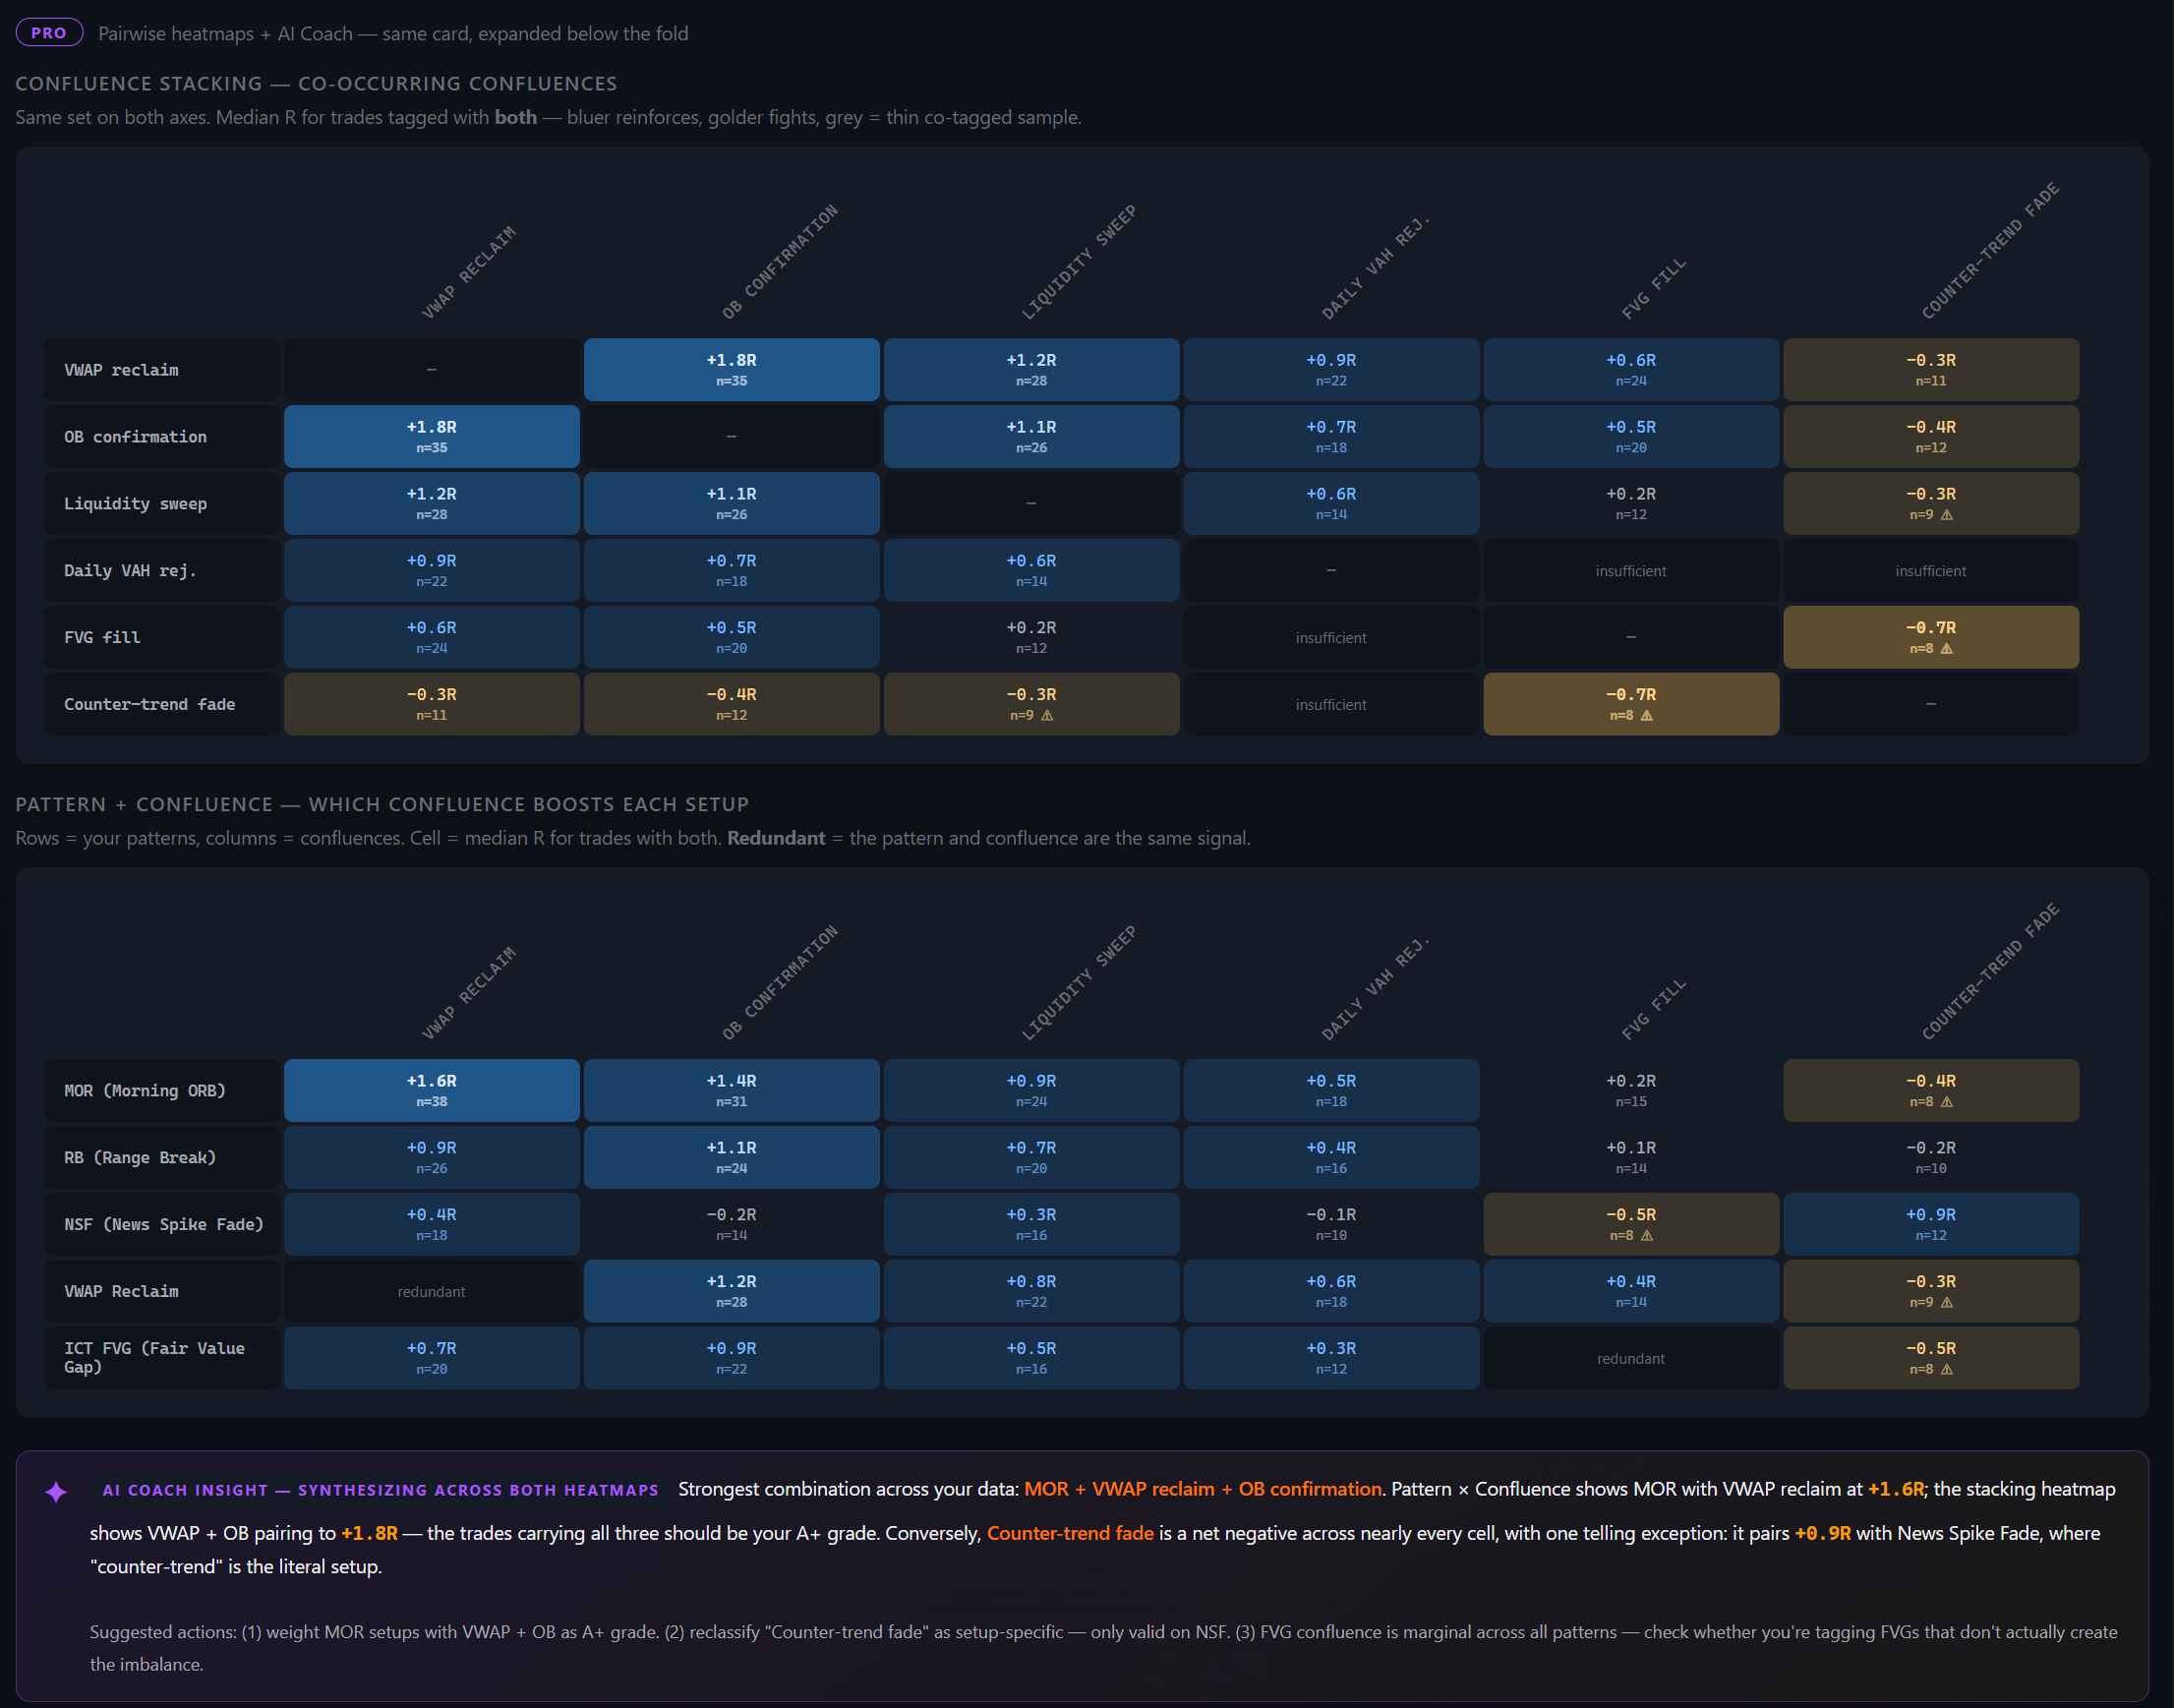Select ICT FVG (Fair Value Gap) row label
Viewport: 2174px width, 1708px height.
pyautogui.click(x=162, y=1359)
